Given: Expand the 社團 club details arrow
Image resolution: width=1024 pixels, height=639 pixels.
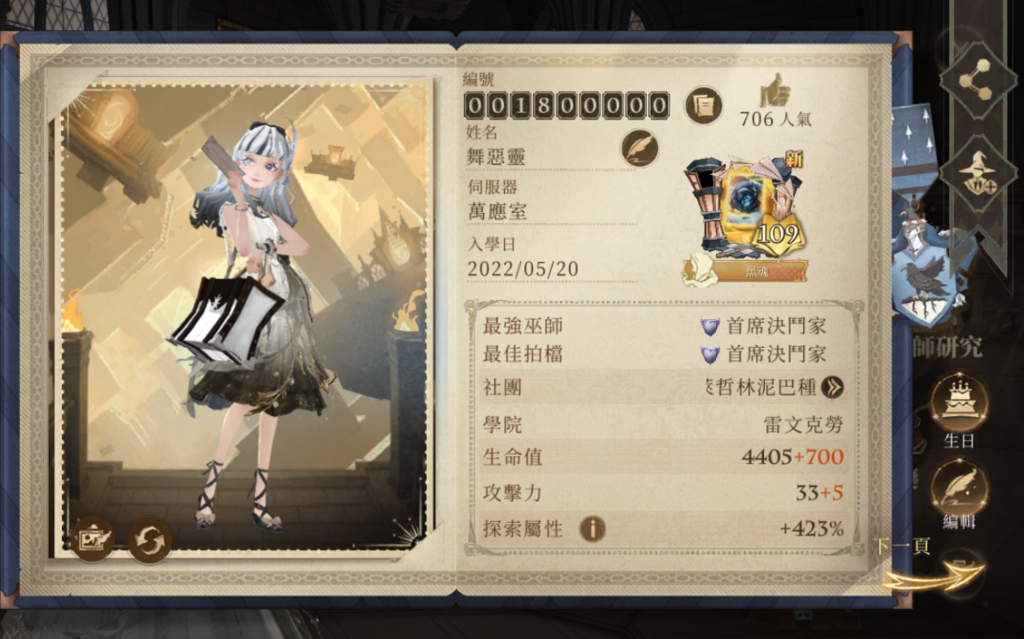Looking at the screenshot, I should [x=832, y=387].
